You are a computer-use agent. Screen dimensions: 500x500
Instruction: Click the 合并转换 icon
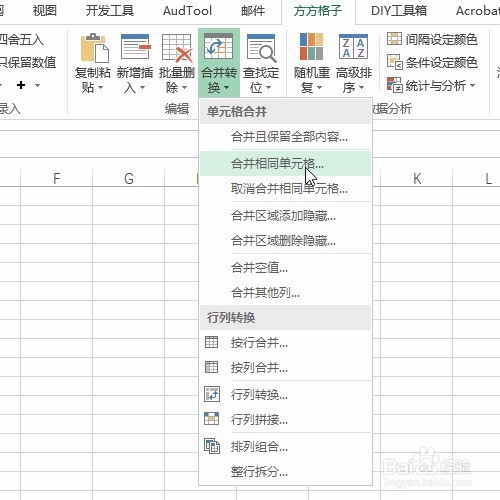click(218, 46)
